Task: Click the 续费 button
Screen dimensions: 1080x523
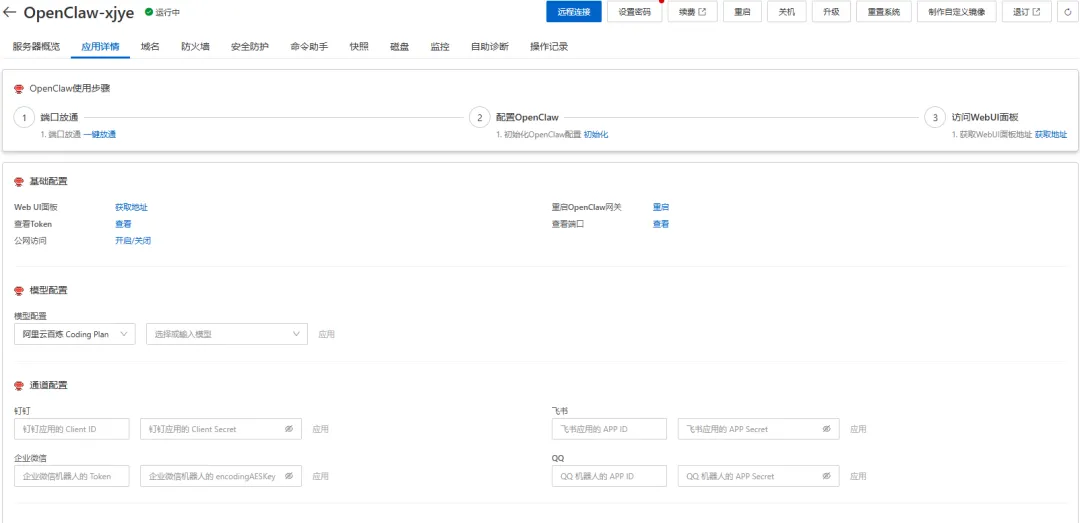Action: [x=692, y=12]
